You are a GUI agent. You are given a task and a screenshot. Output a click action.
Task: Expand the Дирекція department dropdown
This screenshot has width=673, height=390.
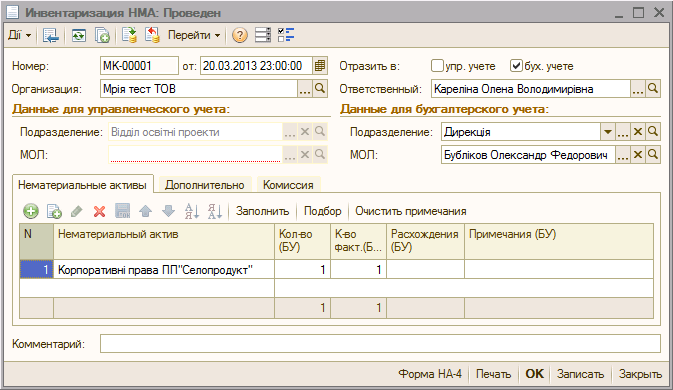pyautogui.click(x=607, y=132)
